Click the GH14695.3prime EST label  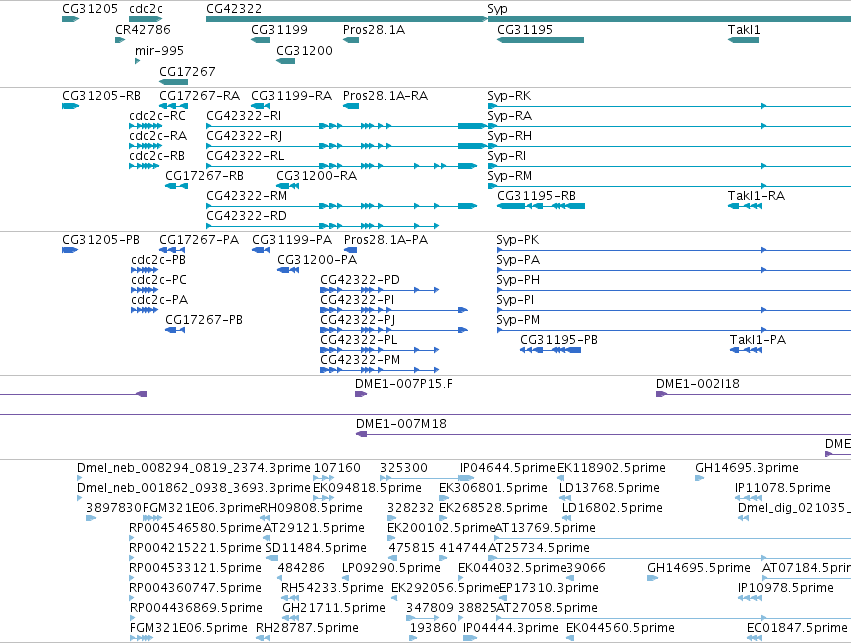pos(747,469)
